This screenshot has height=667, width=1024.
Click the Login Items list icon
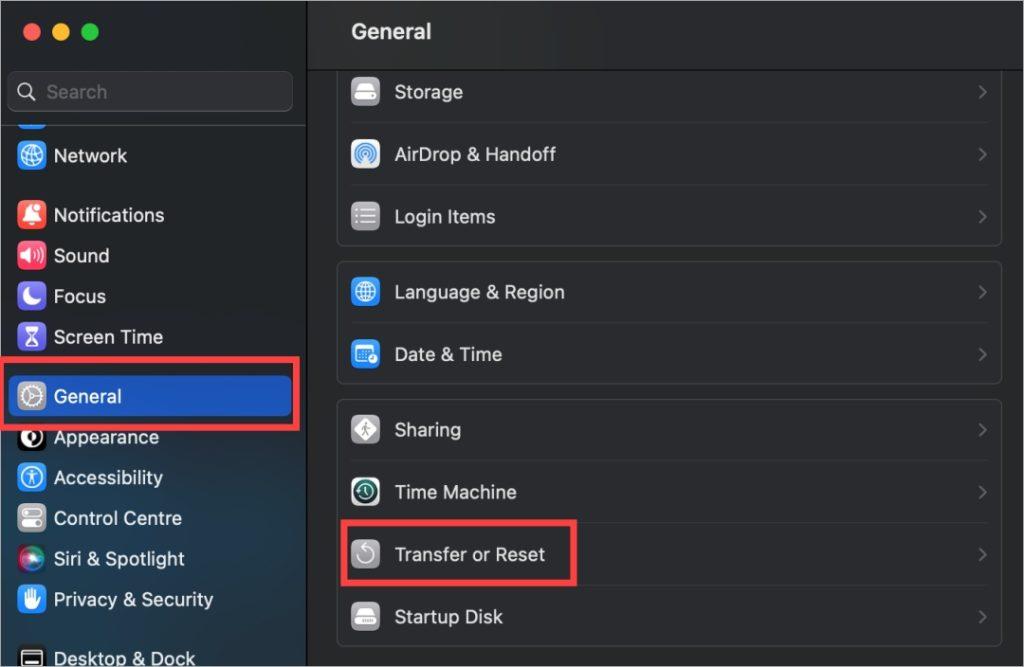click(x=365, y=216)
